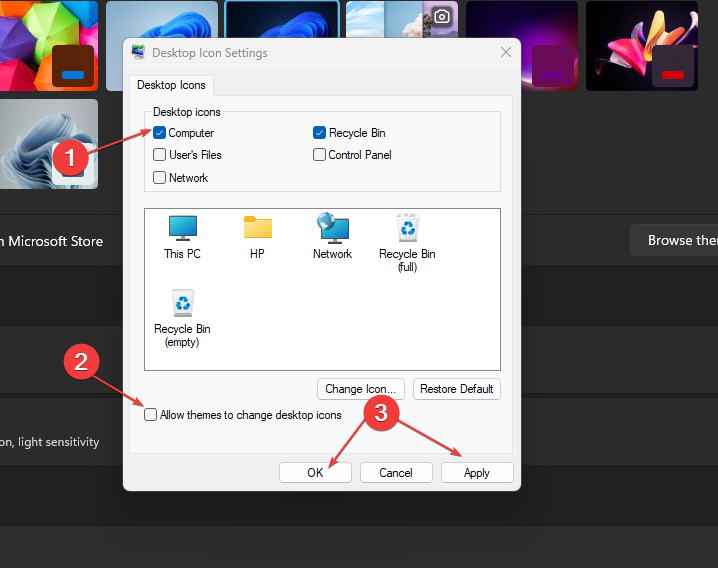
Task: Confirm with the OK button
Action: coord(315,472)
